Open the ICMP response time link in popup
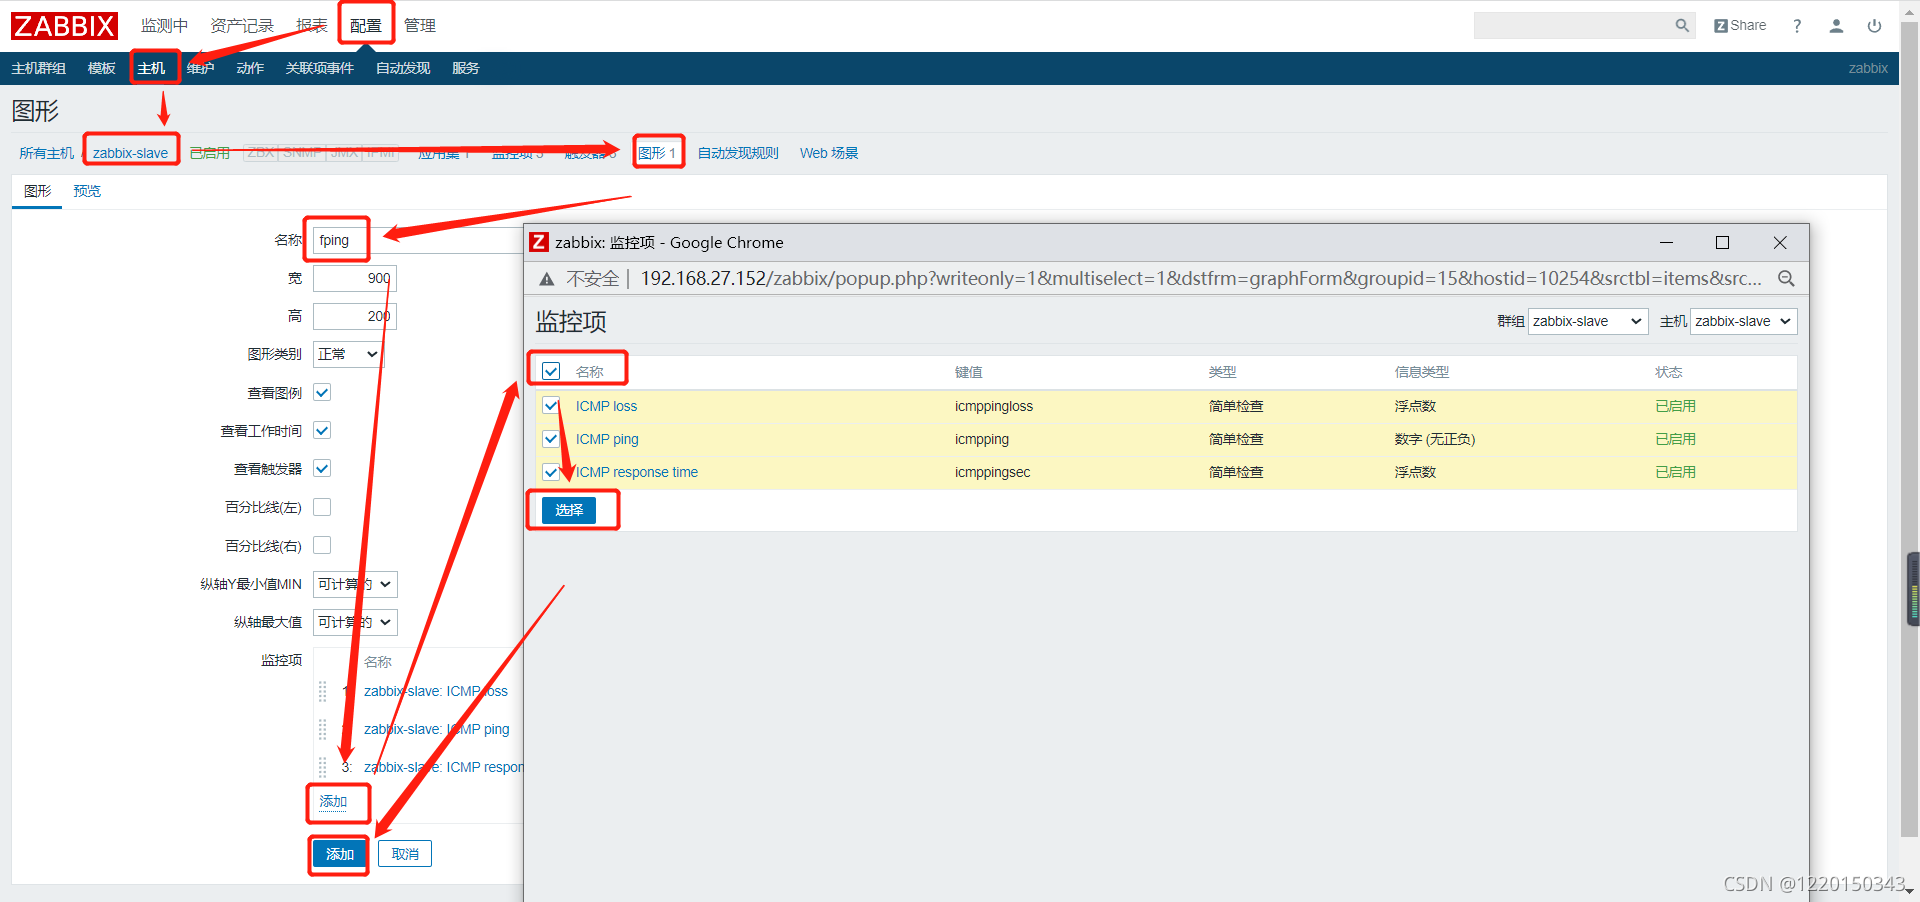The image size is (1920, 902). tap(637, 472)
